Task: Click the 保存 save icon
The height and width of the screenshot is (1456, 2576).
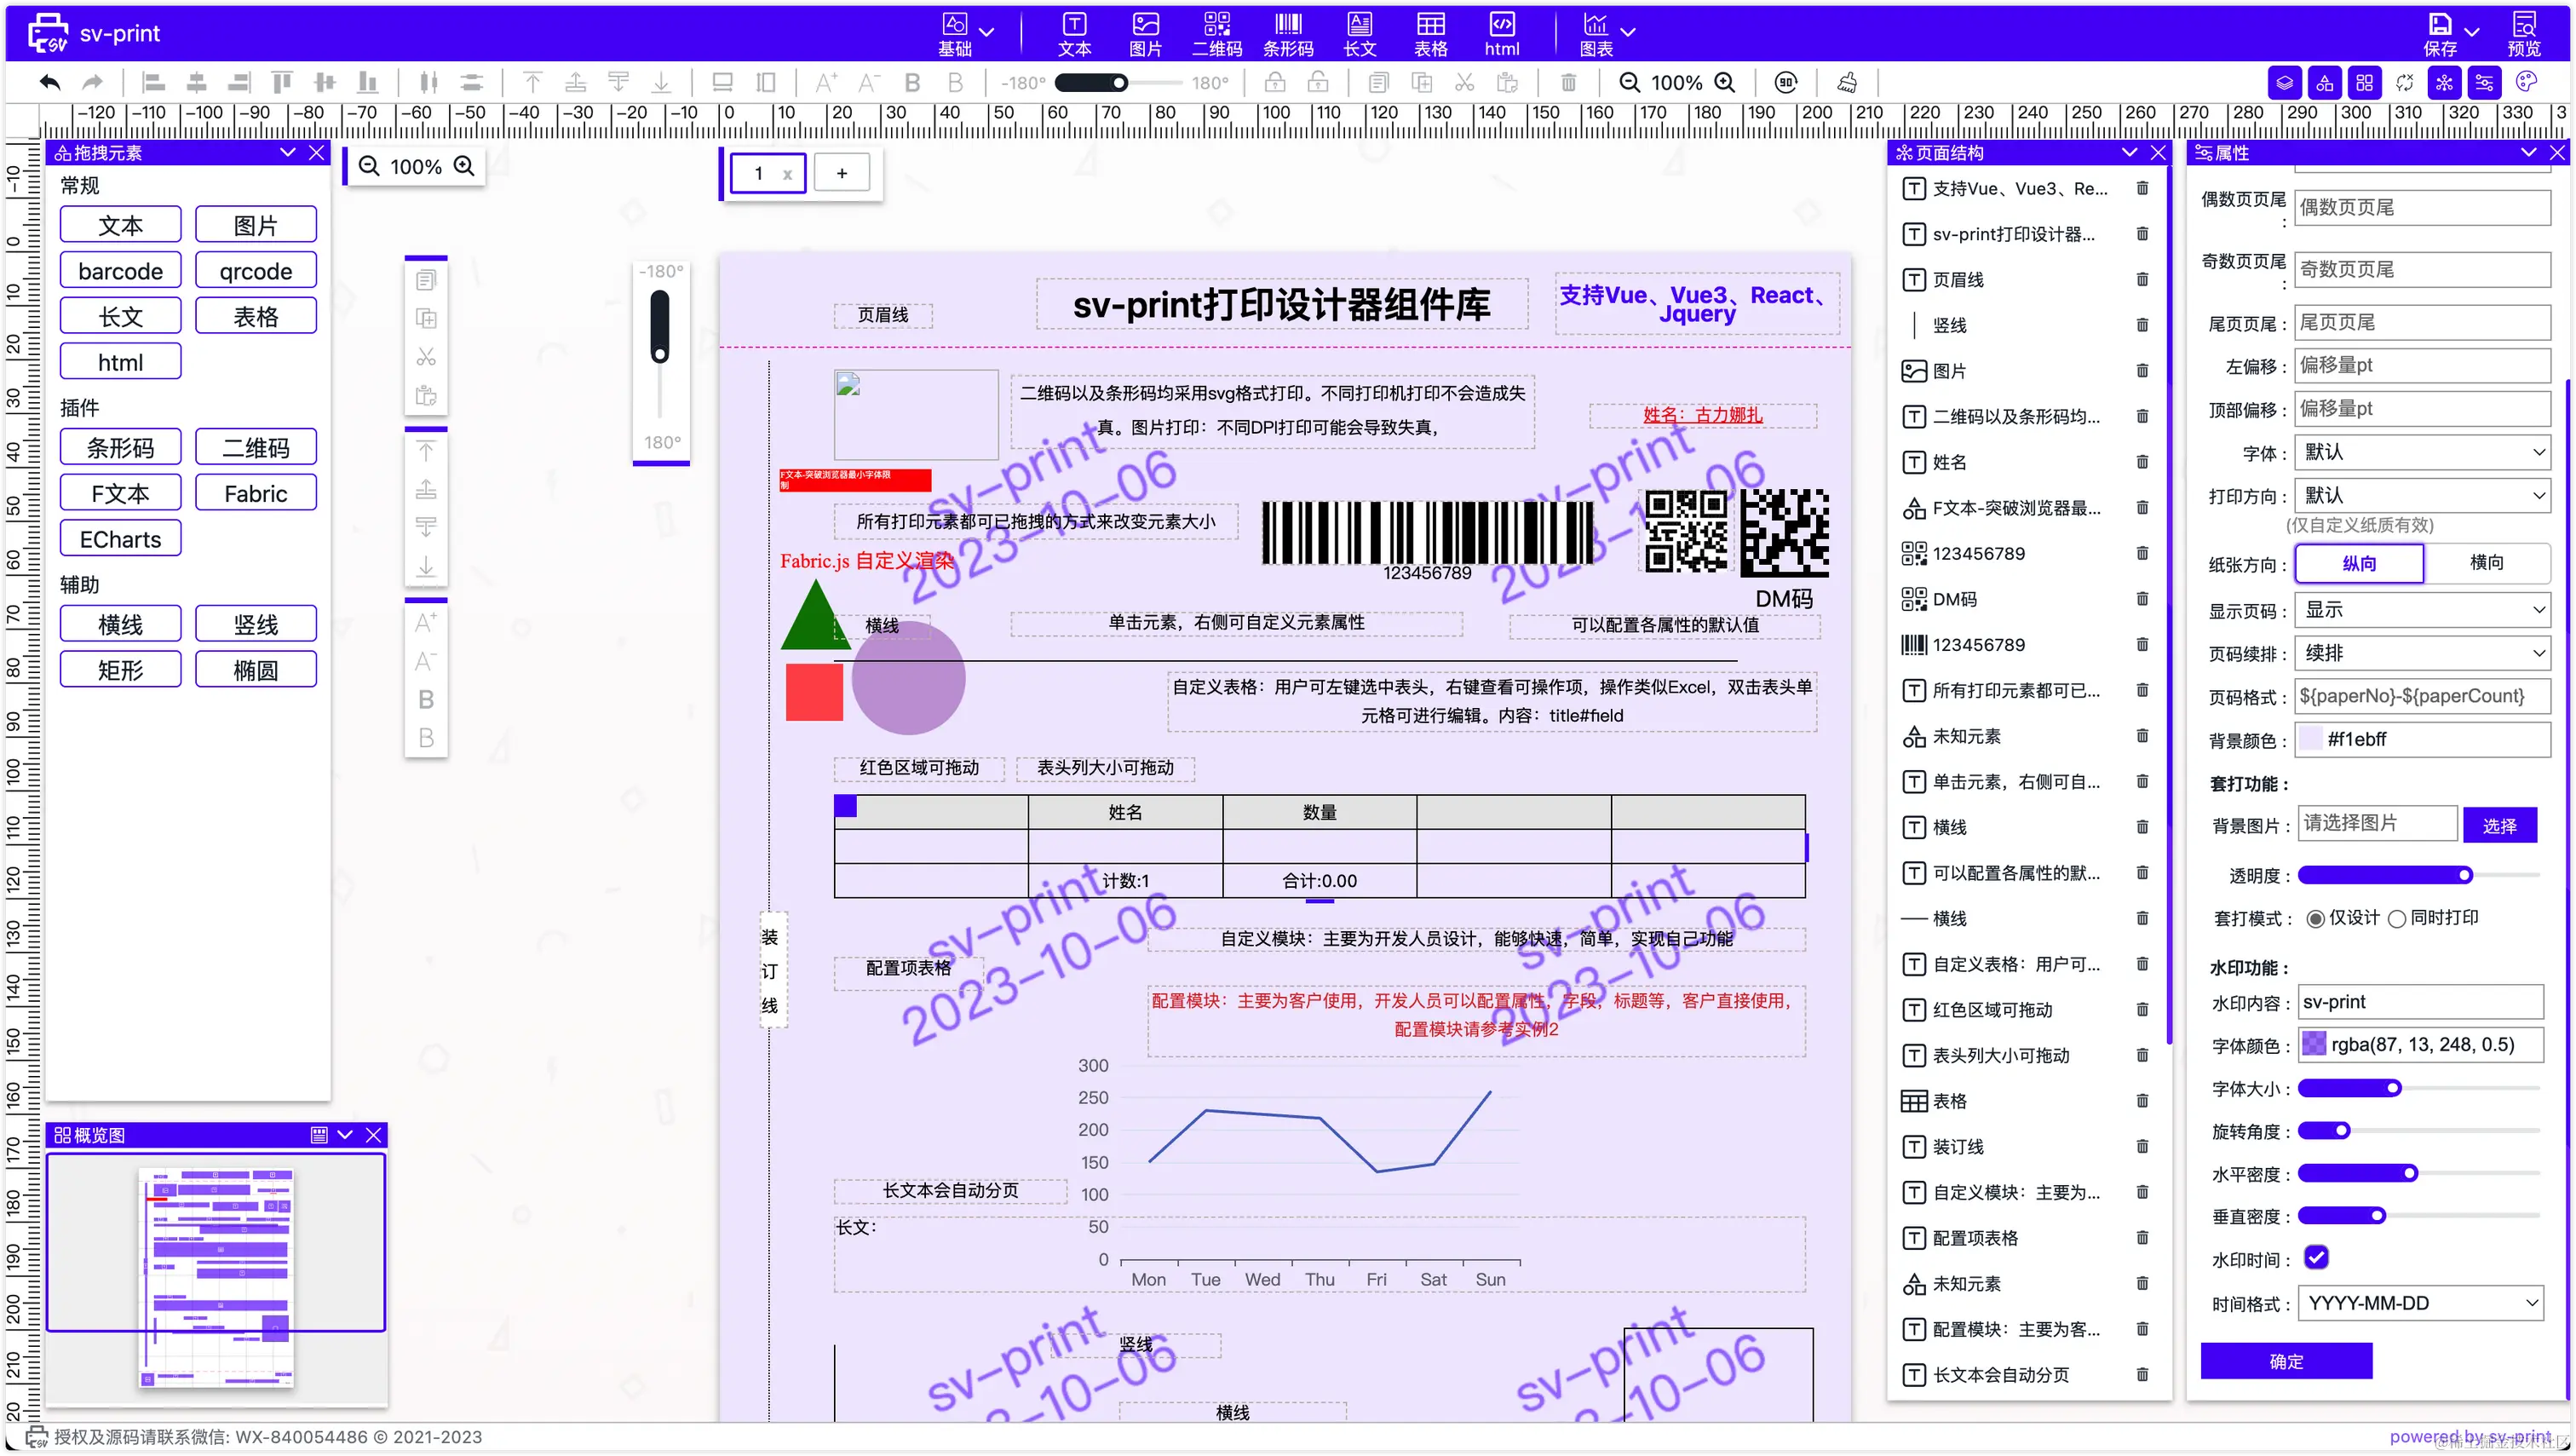Action: tap(2440, 24)
